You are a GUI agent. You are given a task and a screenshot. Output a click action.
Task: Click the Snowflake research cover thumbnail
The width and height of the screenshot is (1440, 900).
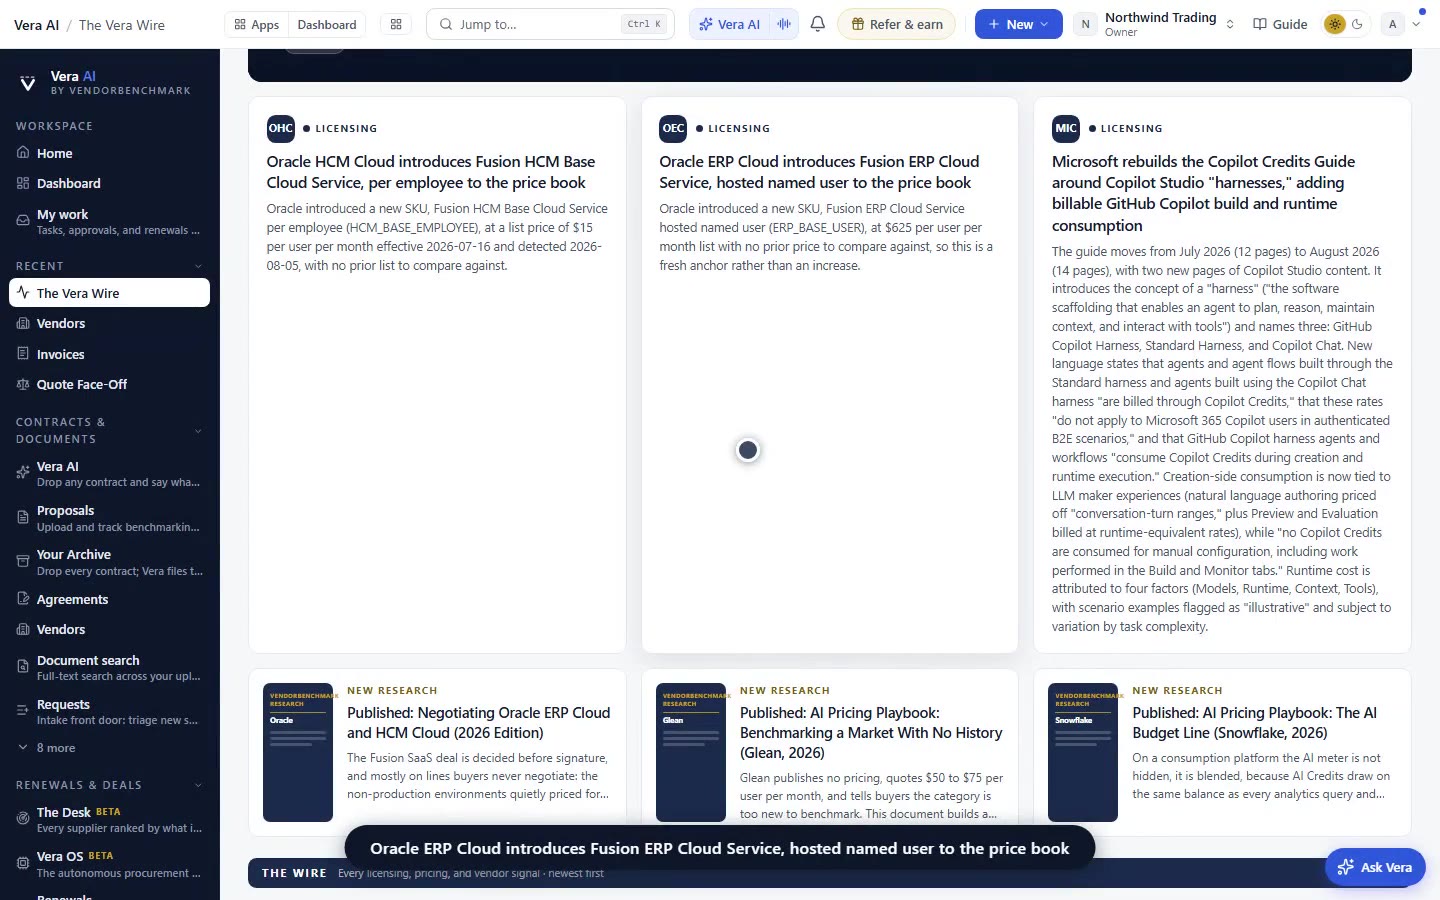tap(1083, 752)
